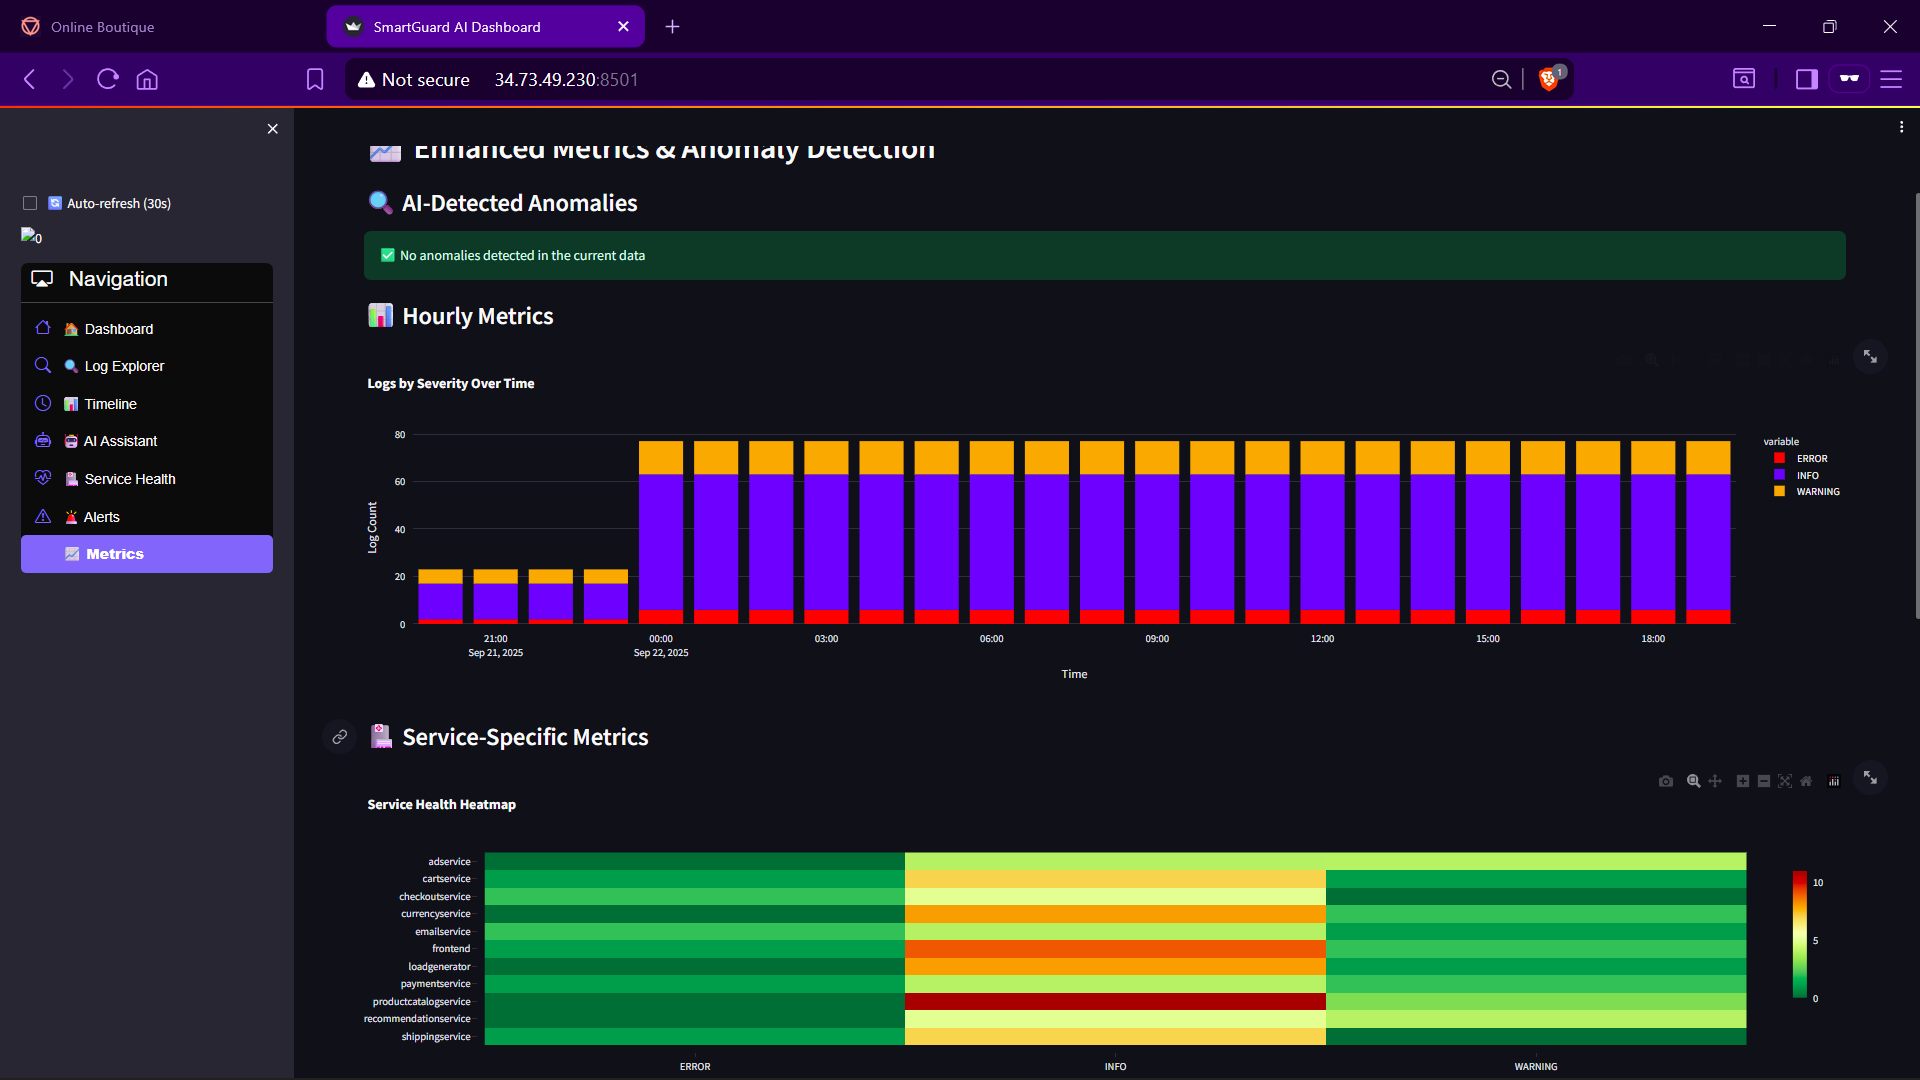Copy link to Service-Specific Metrics heading

340,737
